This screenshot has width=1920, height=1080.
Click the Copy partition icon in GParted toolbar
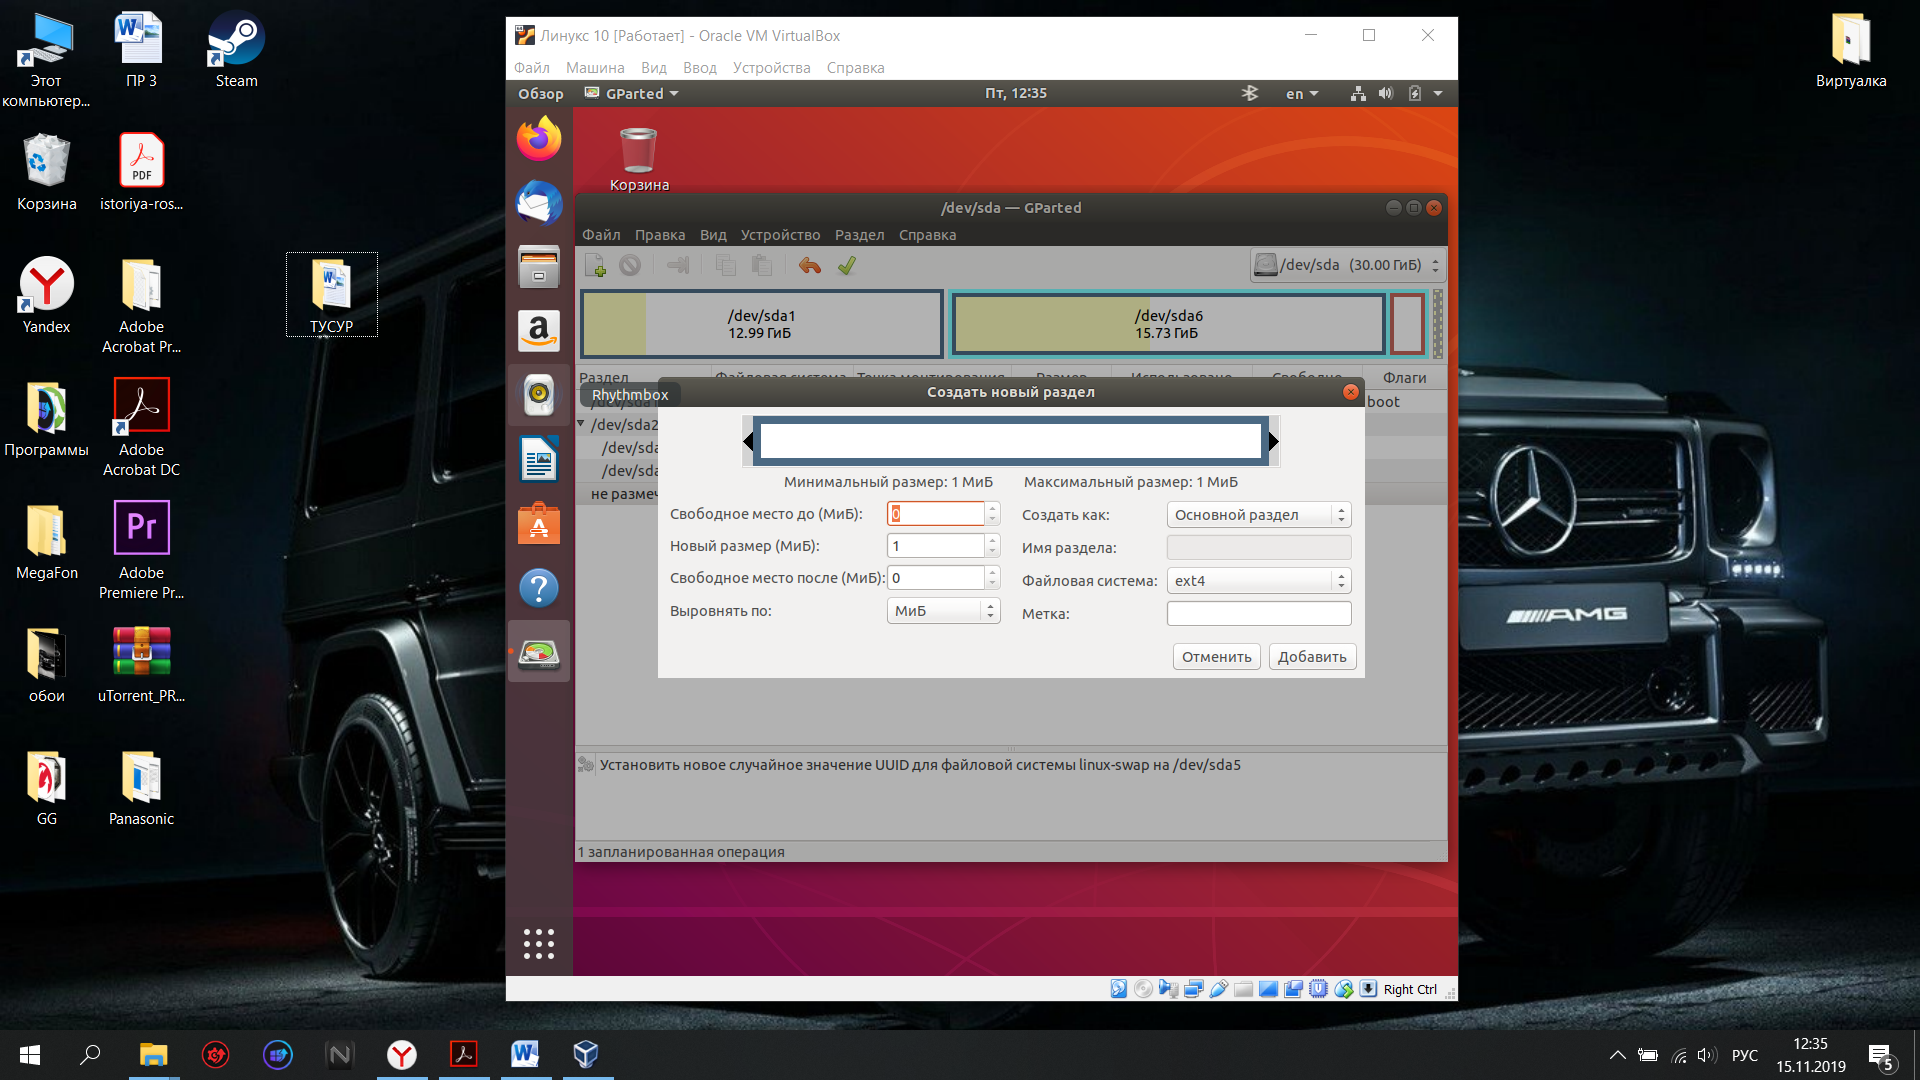coord(726,265)
